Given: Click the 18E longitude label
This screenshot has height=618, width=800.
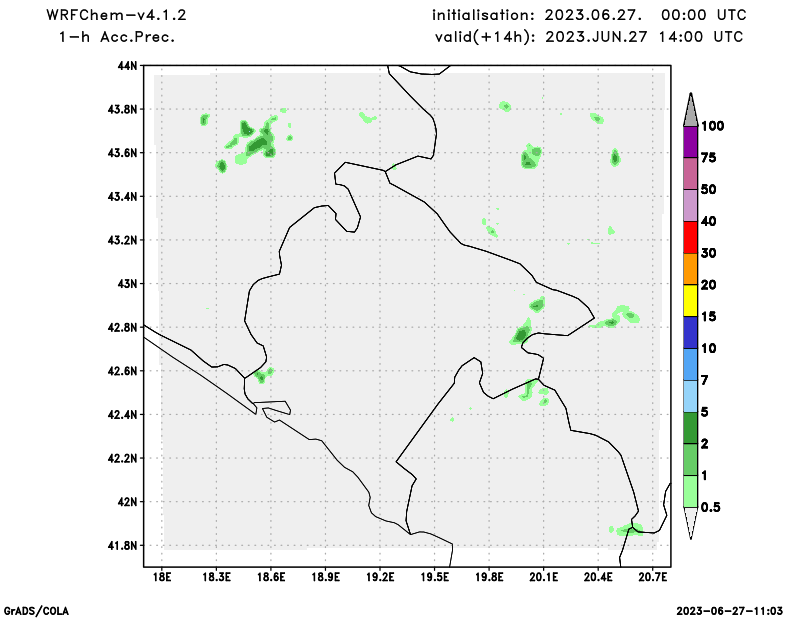Looking at the screenshot, I should 162,577.
